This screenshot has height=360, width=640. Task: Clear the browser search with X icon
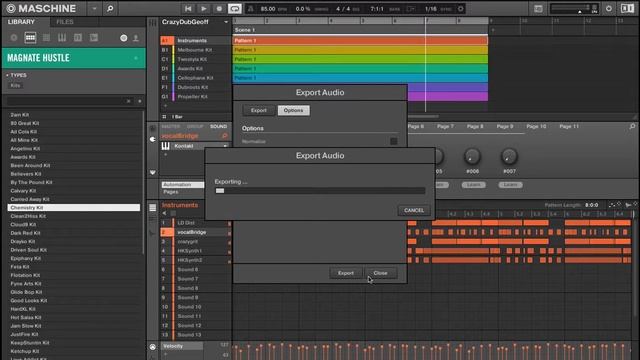tap(129, 101)
